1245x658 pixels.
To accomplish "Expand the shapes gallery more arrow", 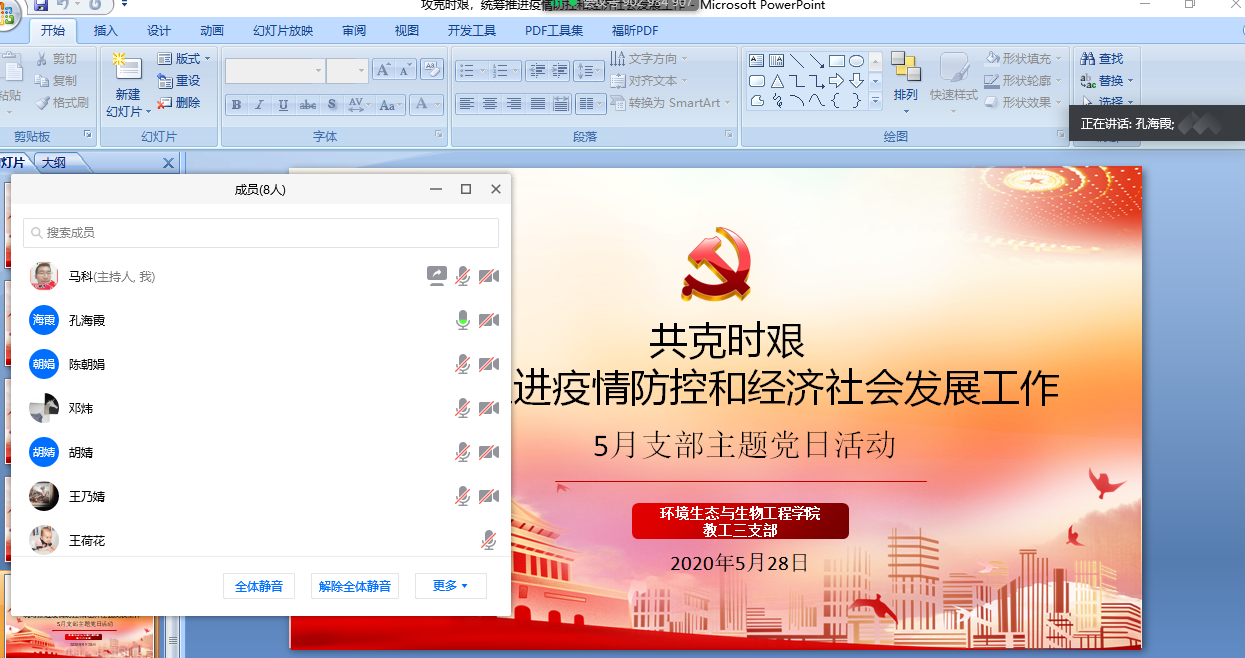I will (875, 100).
